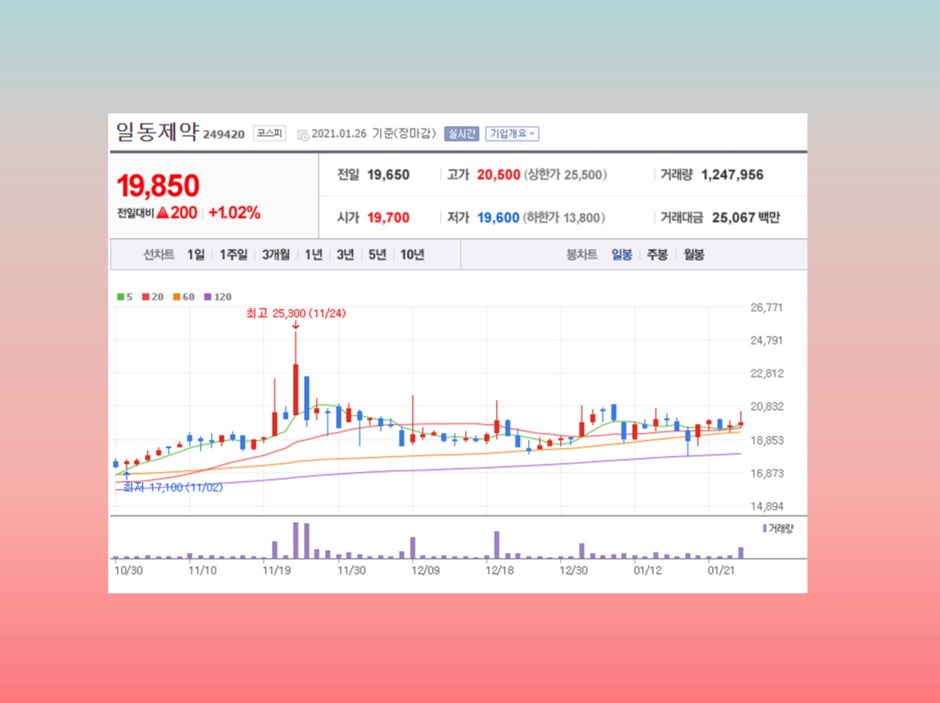Click the 11/10 date axis label
Screen dimensions: 940x703
[203, 570]
